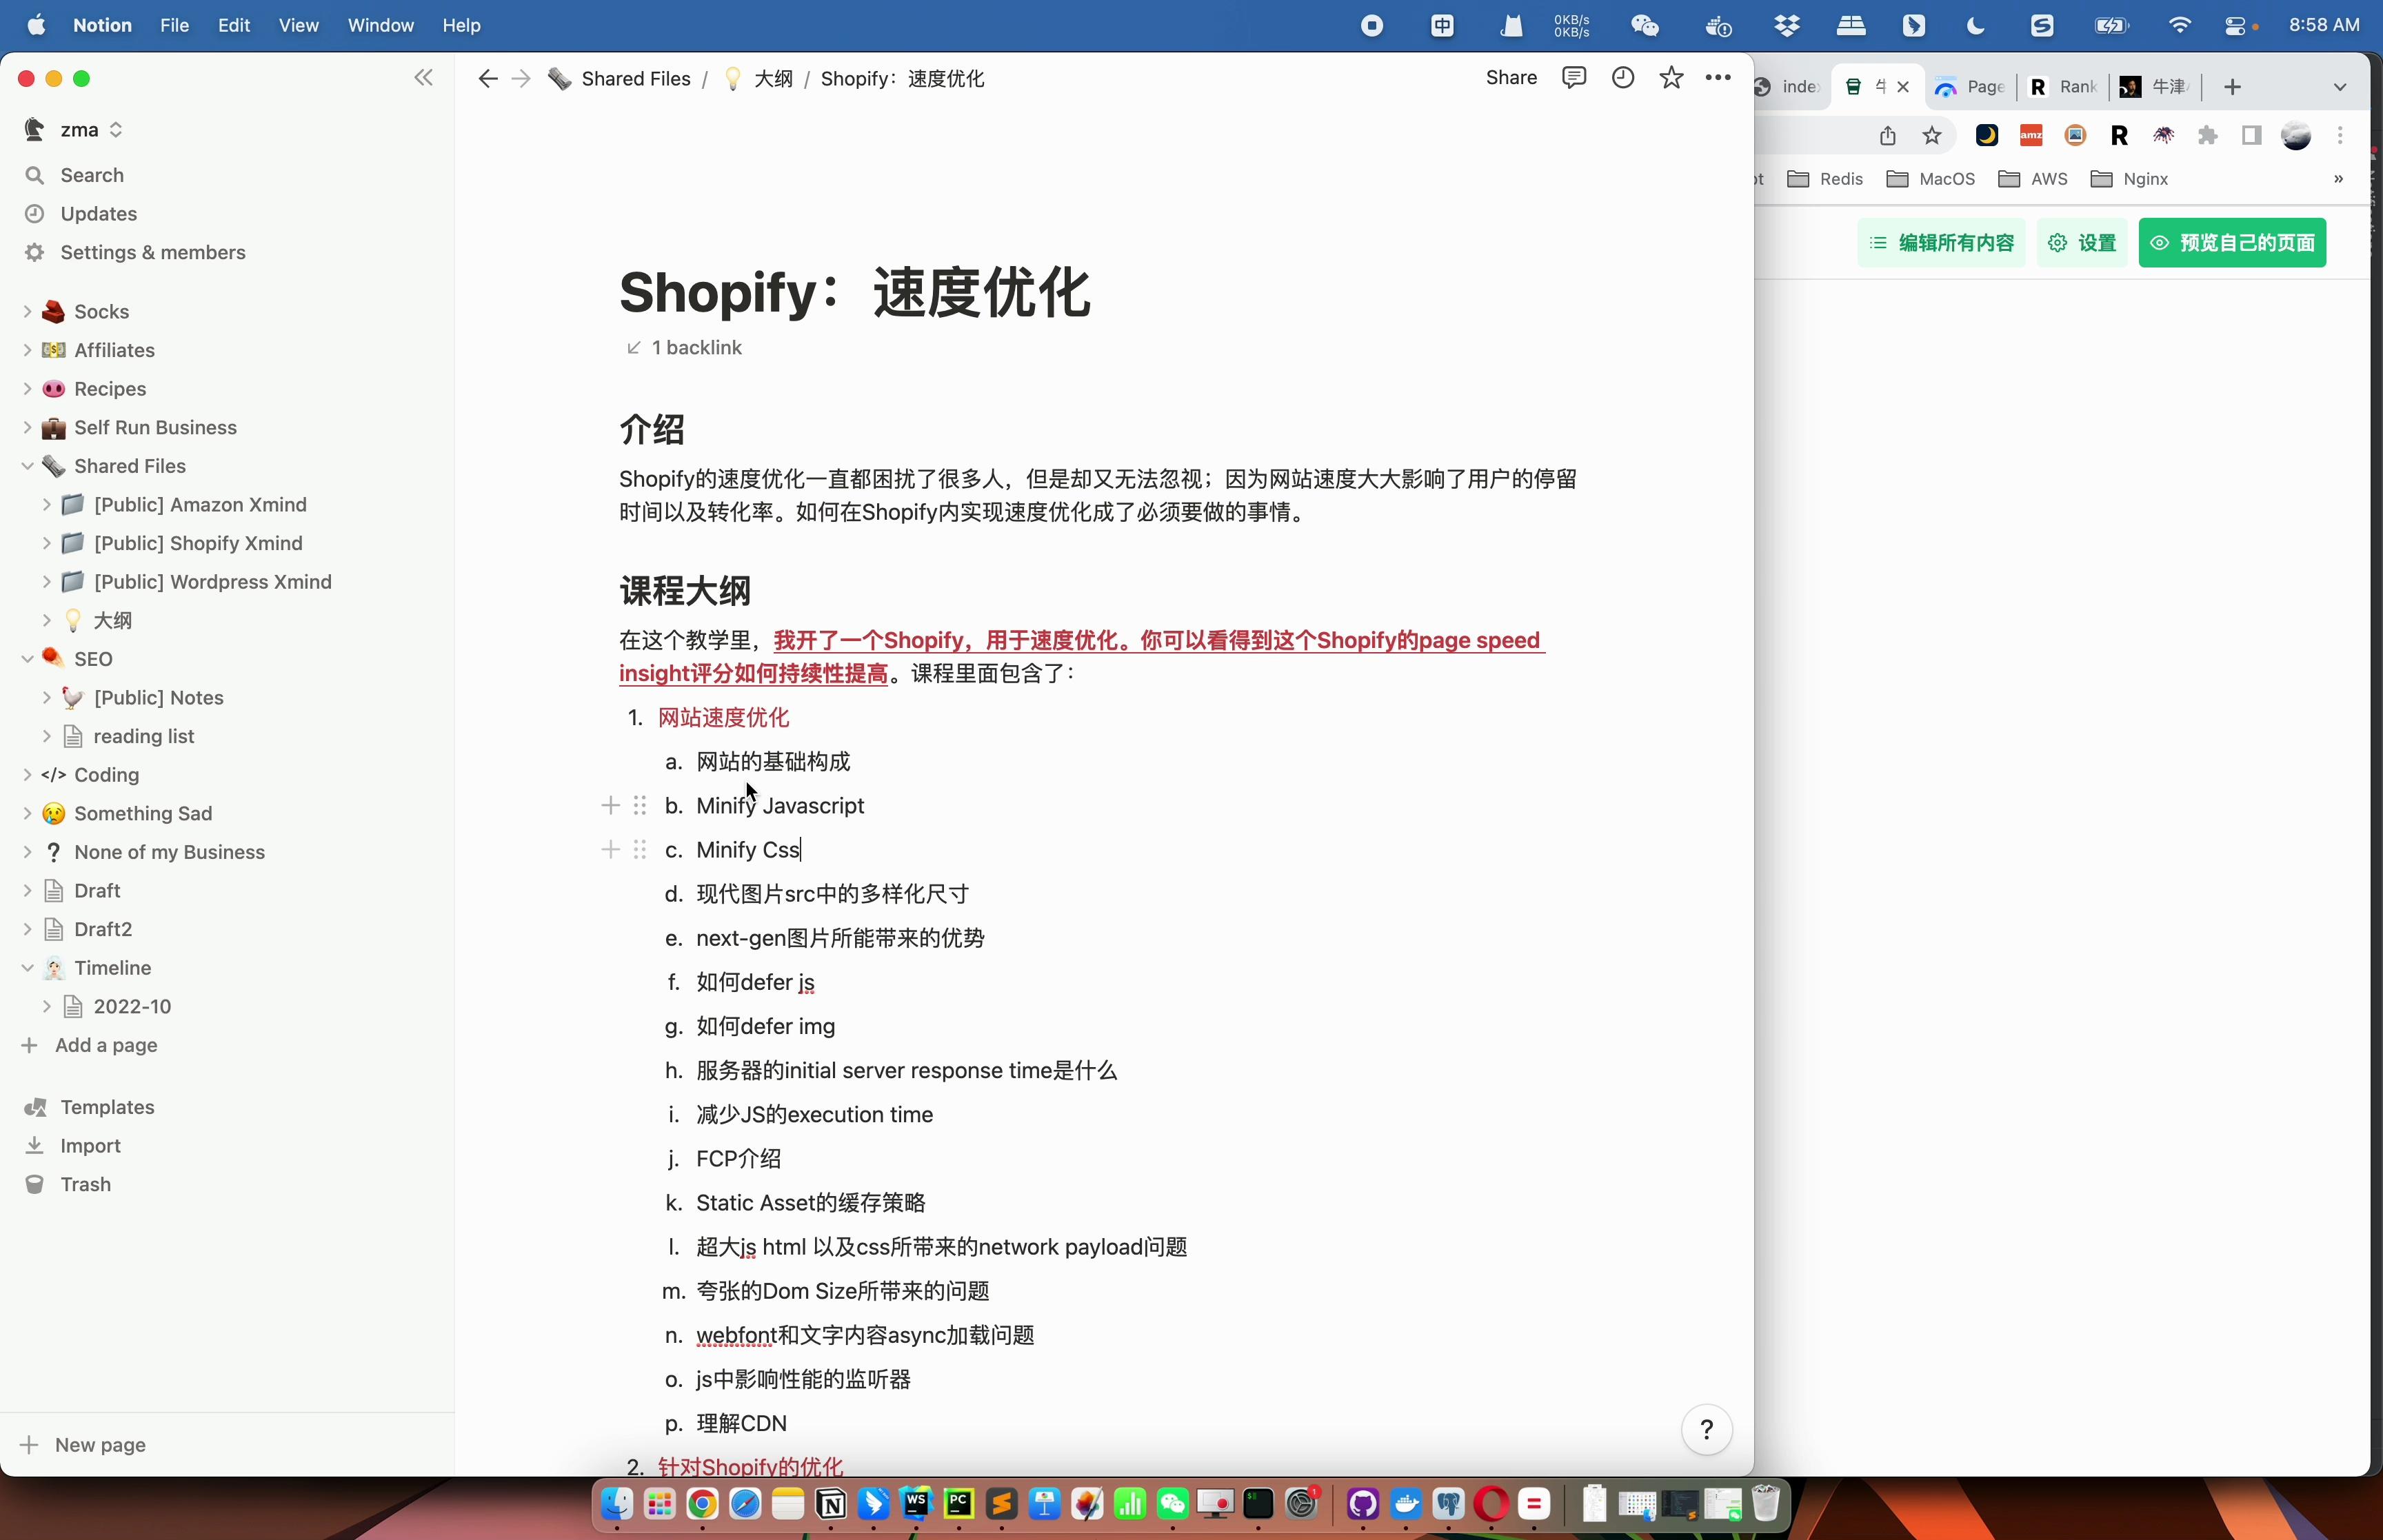Collapse the SEO section
The height and width of the screenshot is (1540, 2383).
click(x=27, y=659)
